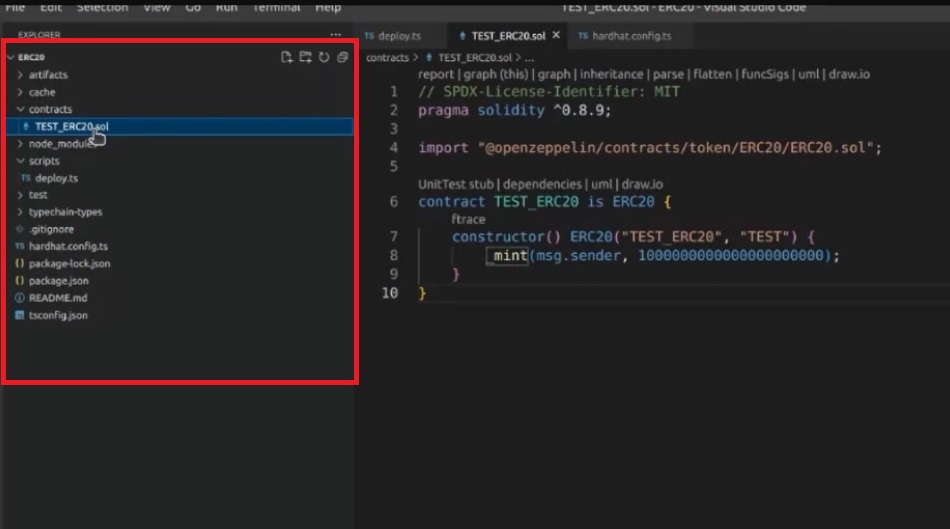
Task: Click the New File icon in Explorer
Action: [287, 57]
